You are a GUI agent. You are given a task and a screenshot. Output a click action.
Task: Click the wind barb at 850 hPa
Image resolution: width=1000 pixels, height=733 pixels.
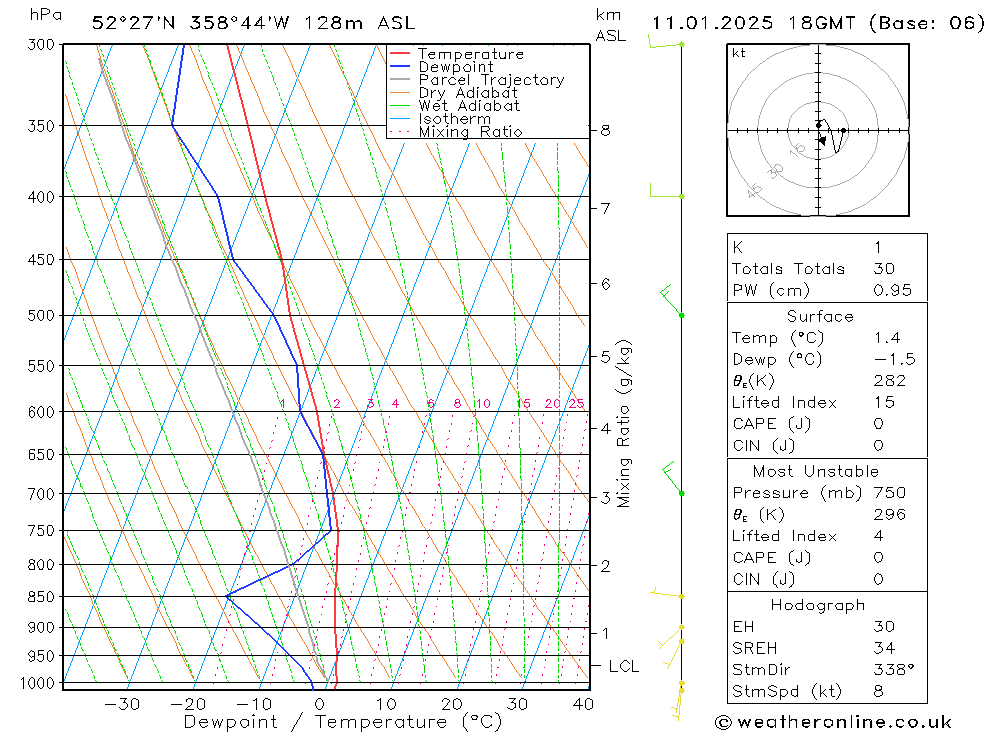(667, 593)
